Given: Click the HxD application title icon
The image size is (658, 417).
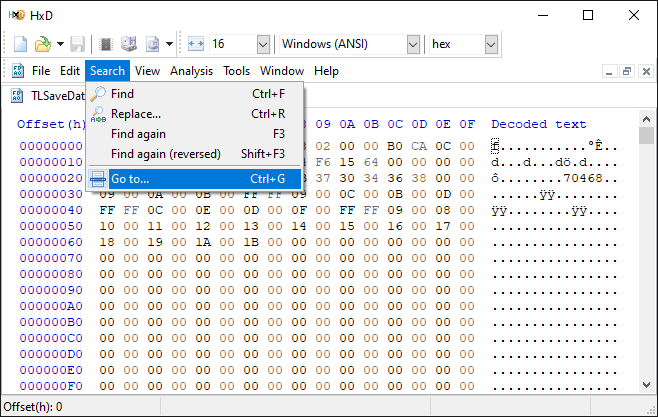Looking at the screenshot, I should [x=17, y=16].
